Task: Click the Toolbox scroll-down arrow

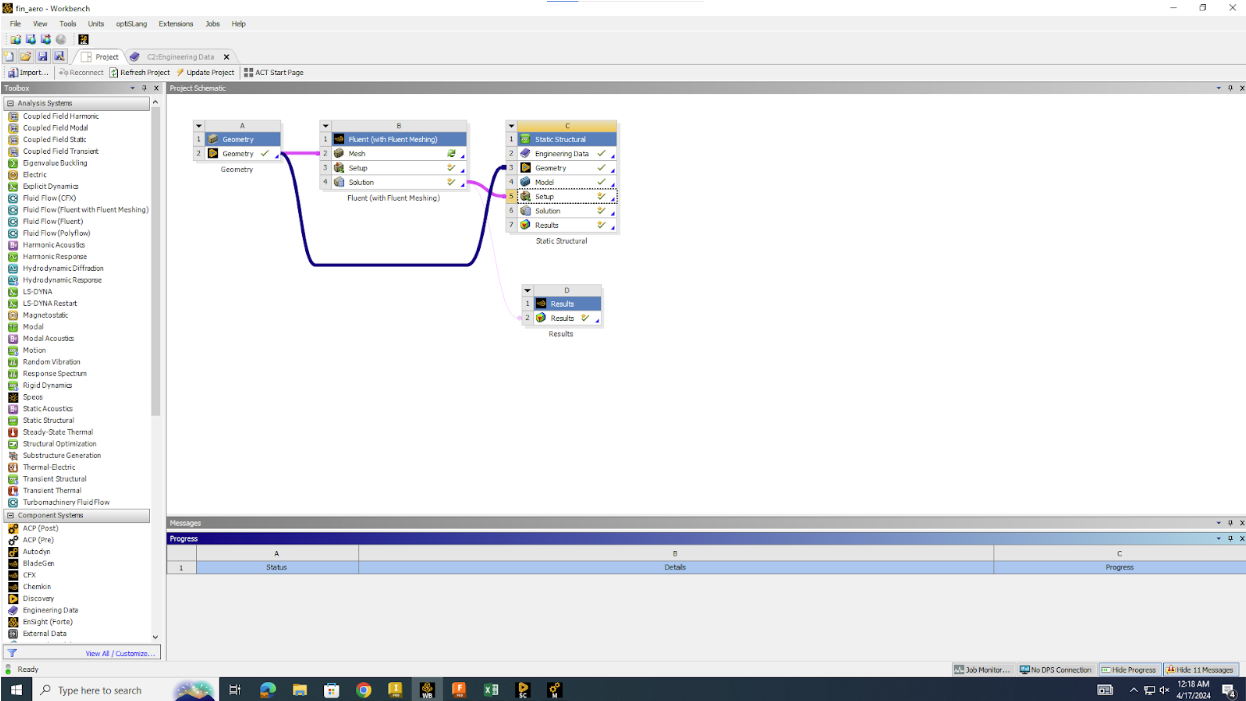Action: click(x=155, y=636)
